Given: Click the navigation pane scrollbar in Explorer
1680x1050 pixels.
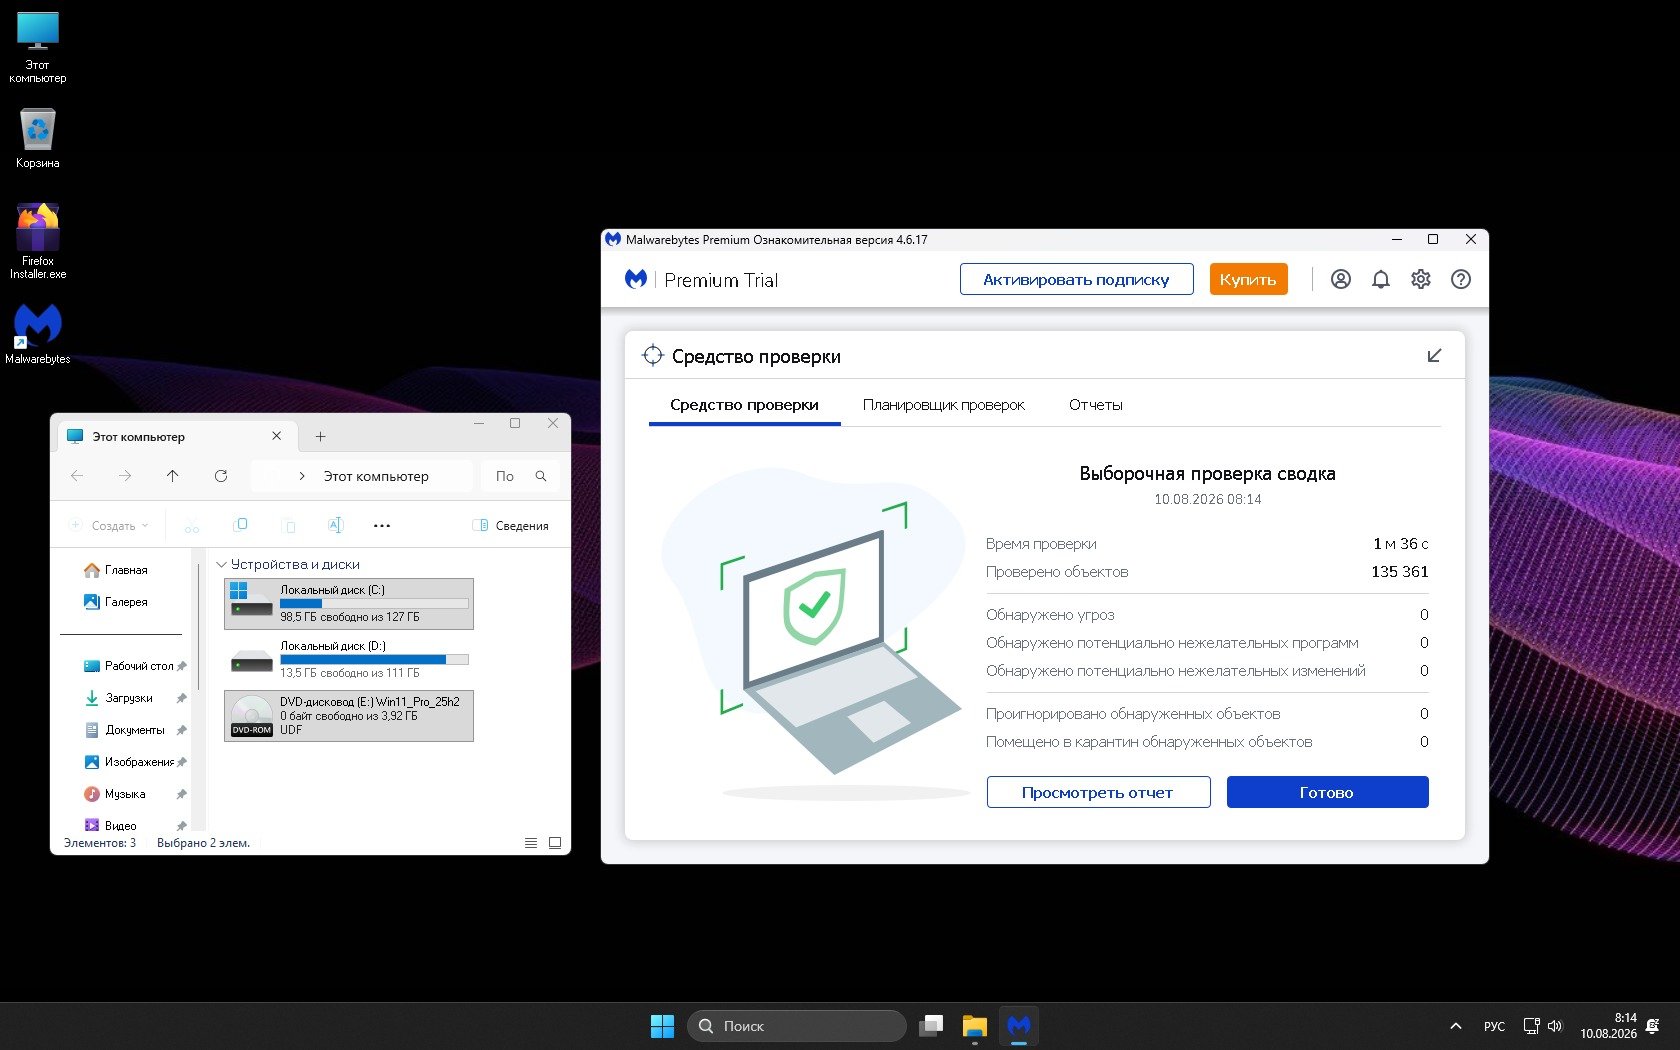Looking at the screenshot, I should click(199, 626).
